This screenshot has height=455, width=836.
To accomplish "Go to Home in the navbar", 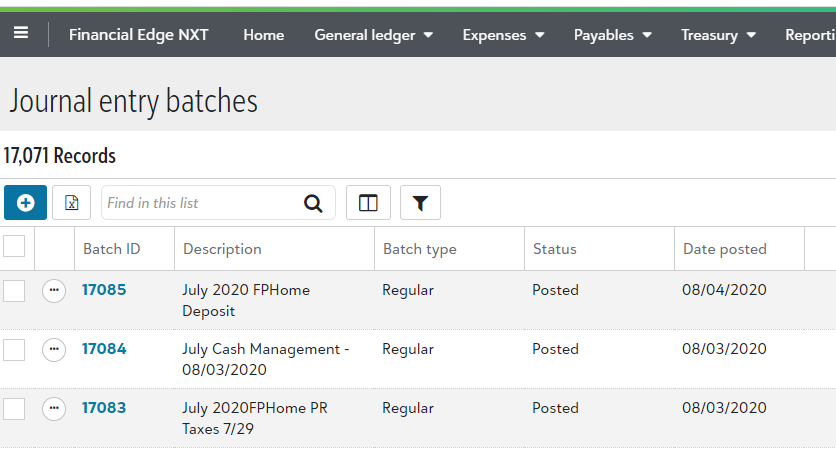I will tap(263, 35).
